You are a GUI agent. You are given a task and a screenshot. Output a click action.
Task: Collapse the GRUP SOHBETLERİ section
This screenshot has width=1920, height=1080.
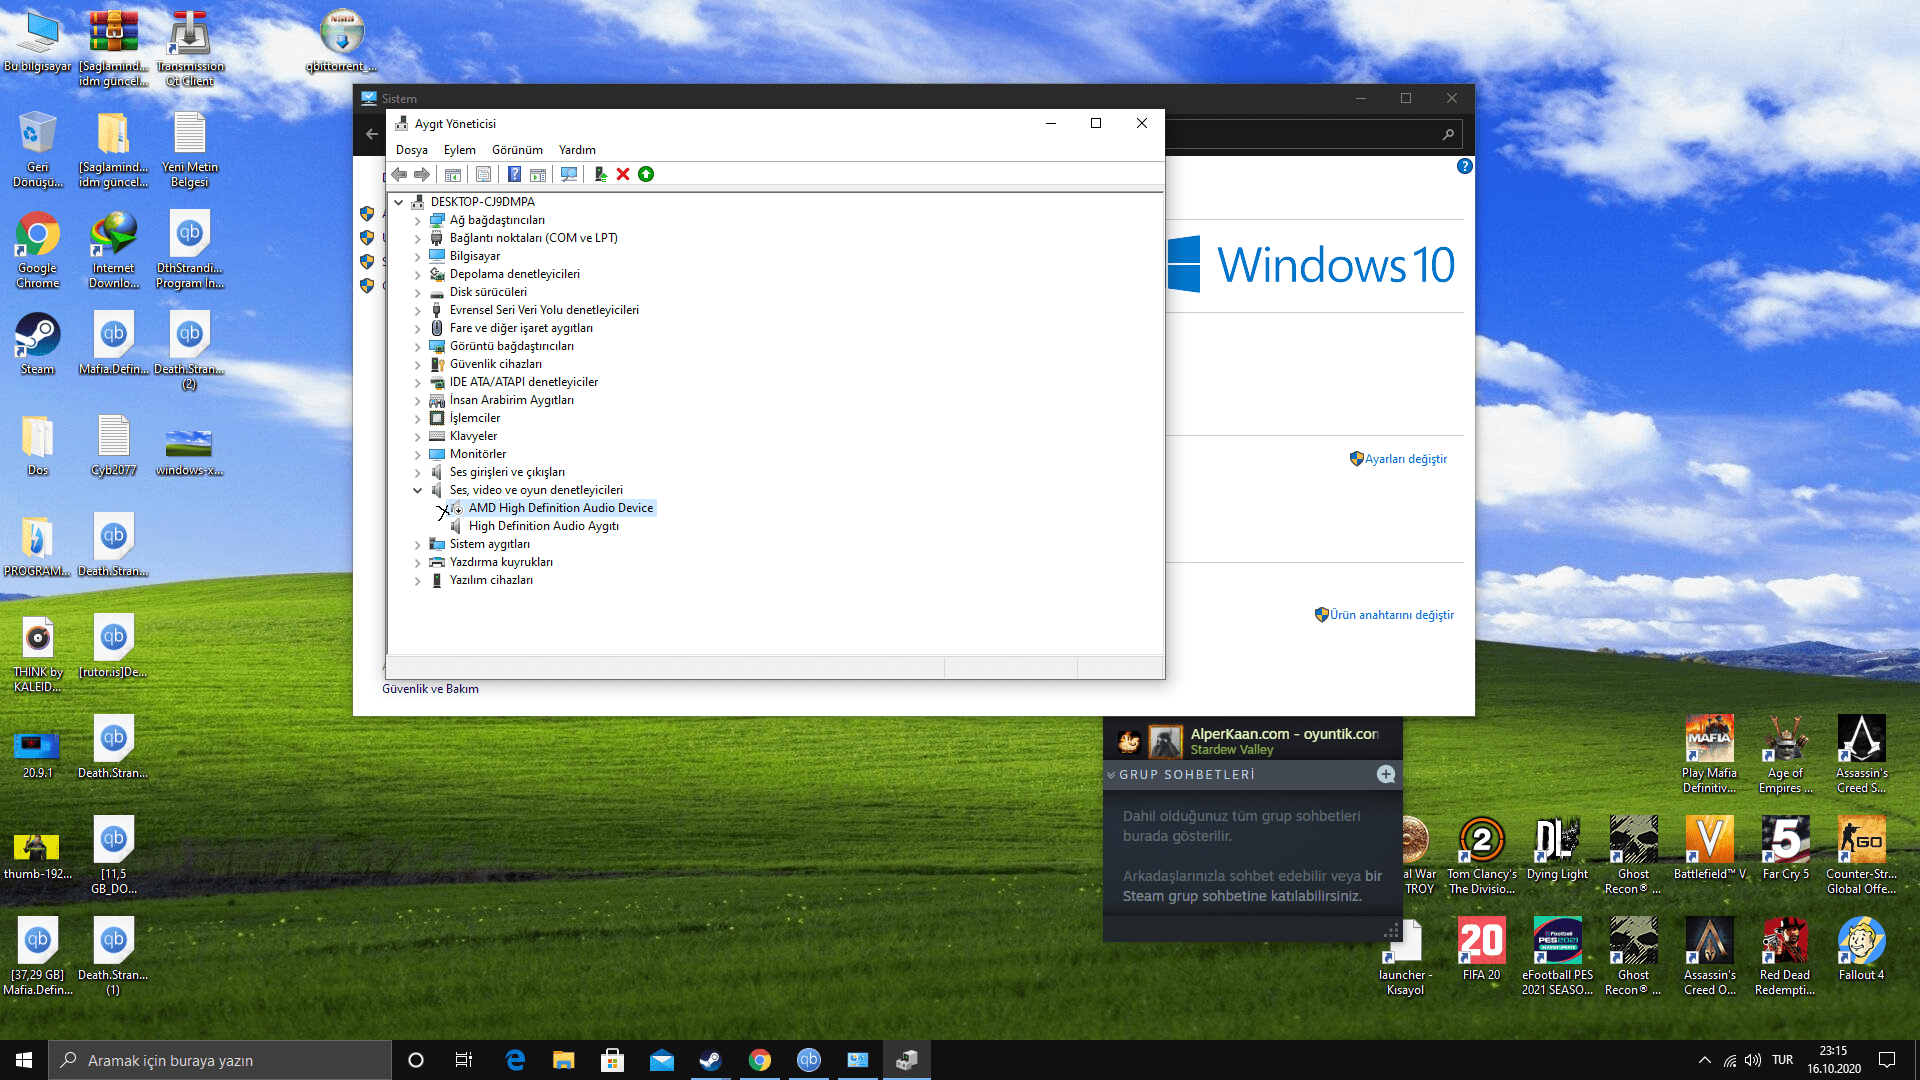coord(1111,775)
